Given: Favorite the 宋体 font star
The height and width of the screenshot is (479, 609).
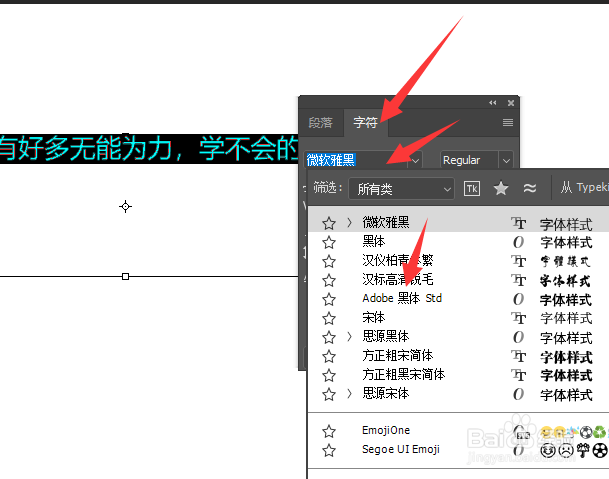Looking at the screenshot, I should (x=329, y=318).
